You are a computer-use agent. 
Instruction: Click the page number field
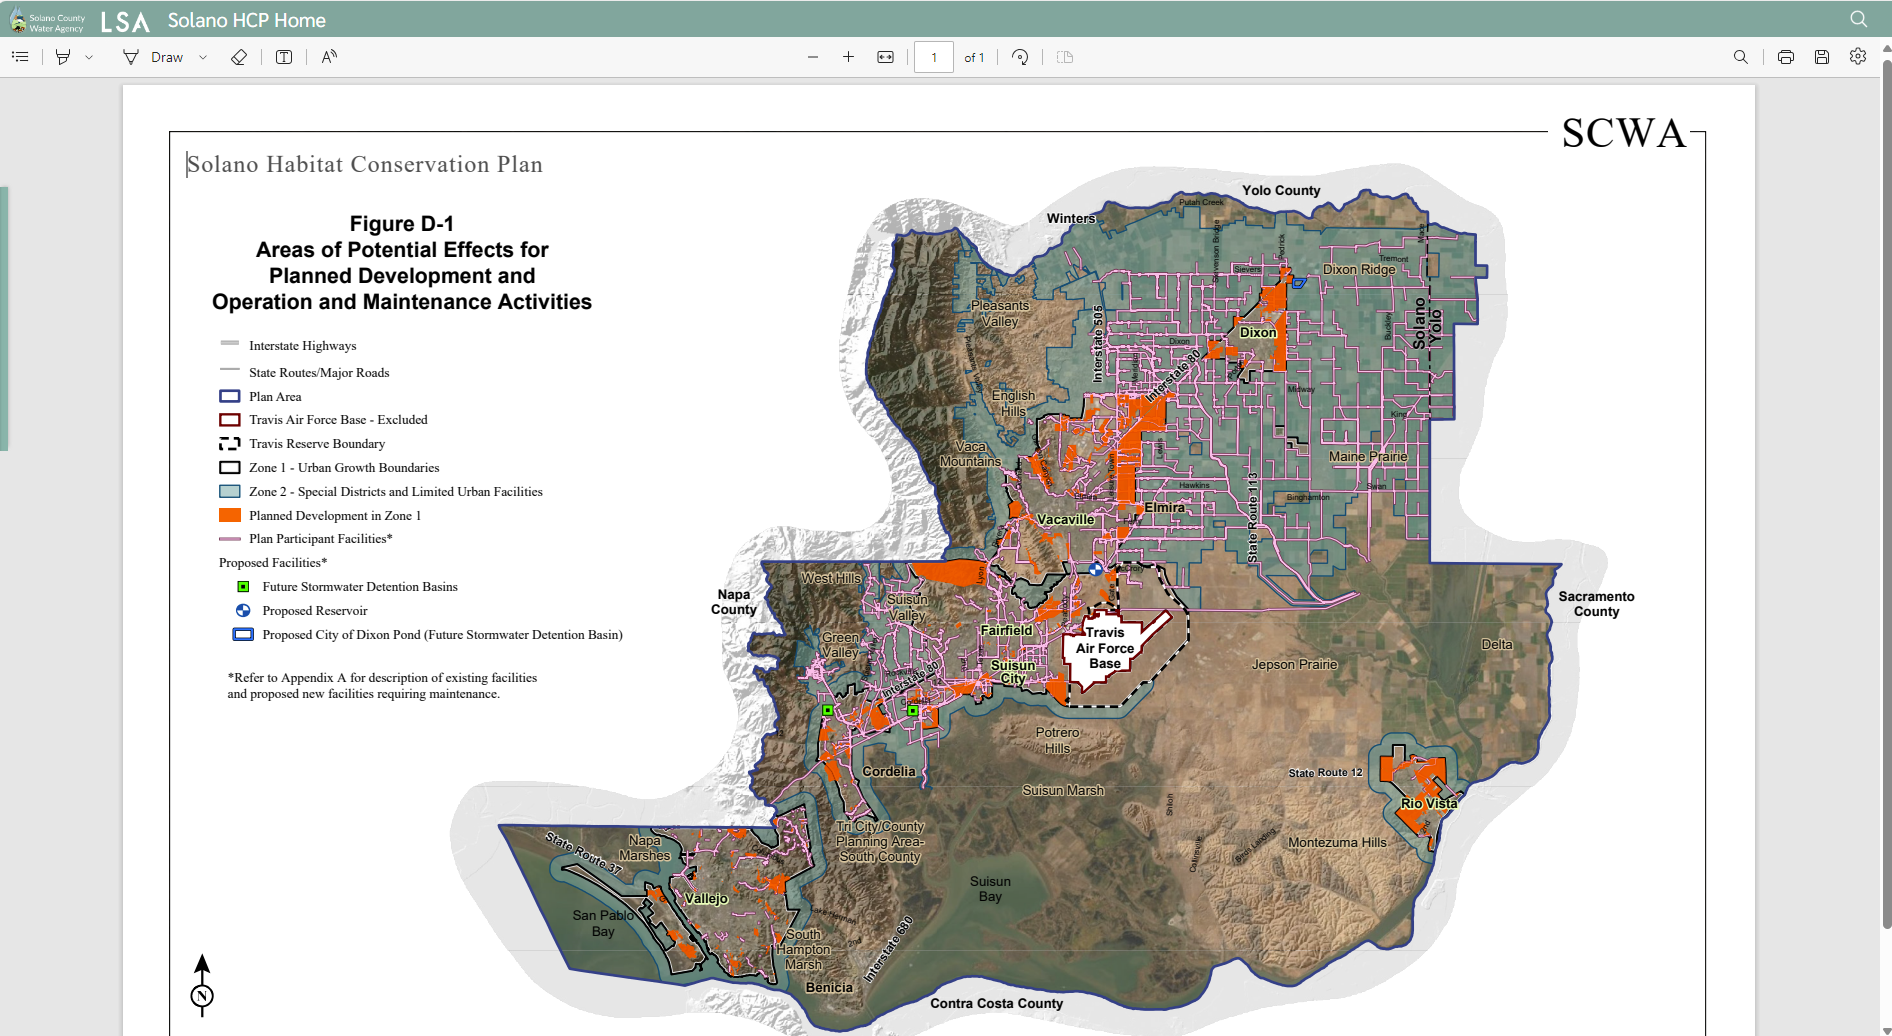click(x=934, y=57)
